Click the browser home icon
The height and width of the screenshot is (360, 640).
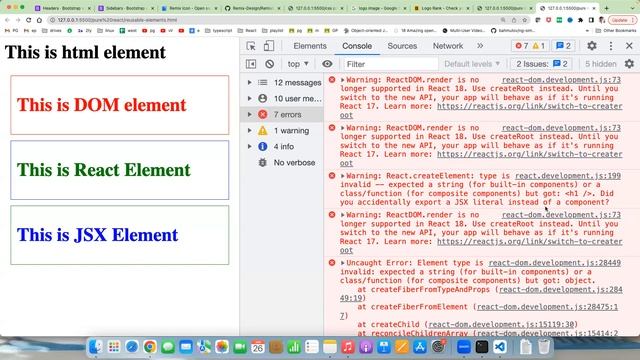pos(39,20)
